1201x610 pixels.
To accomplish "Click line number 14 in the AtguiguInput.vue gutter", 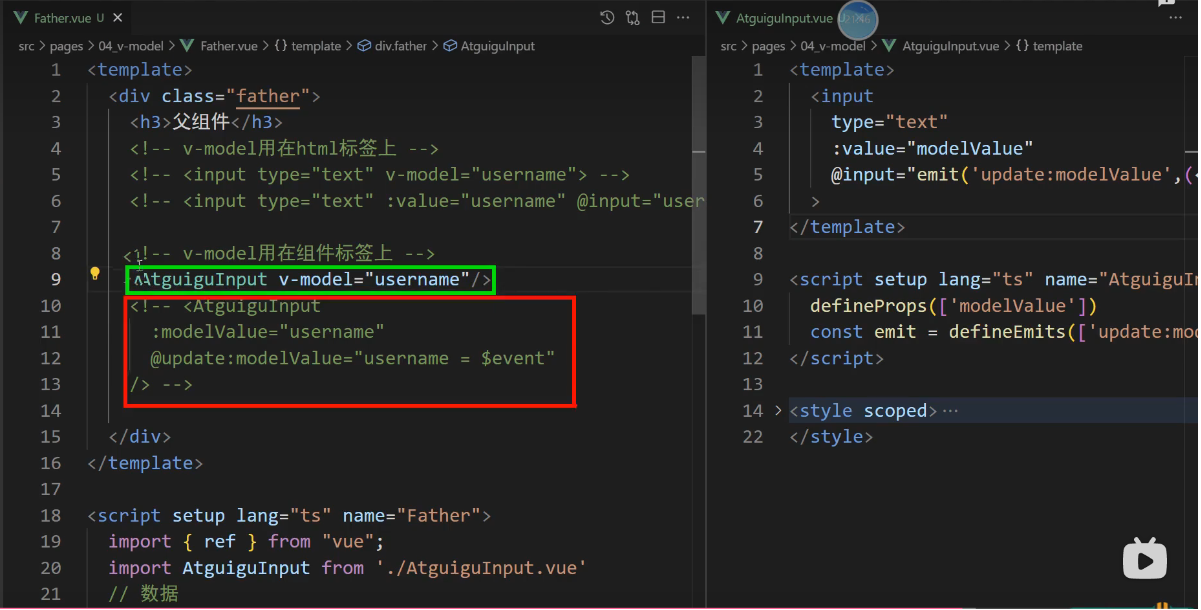I will click(753, 411).
